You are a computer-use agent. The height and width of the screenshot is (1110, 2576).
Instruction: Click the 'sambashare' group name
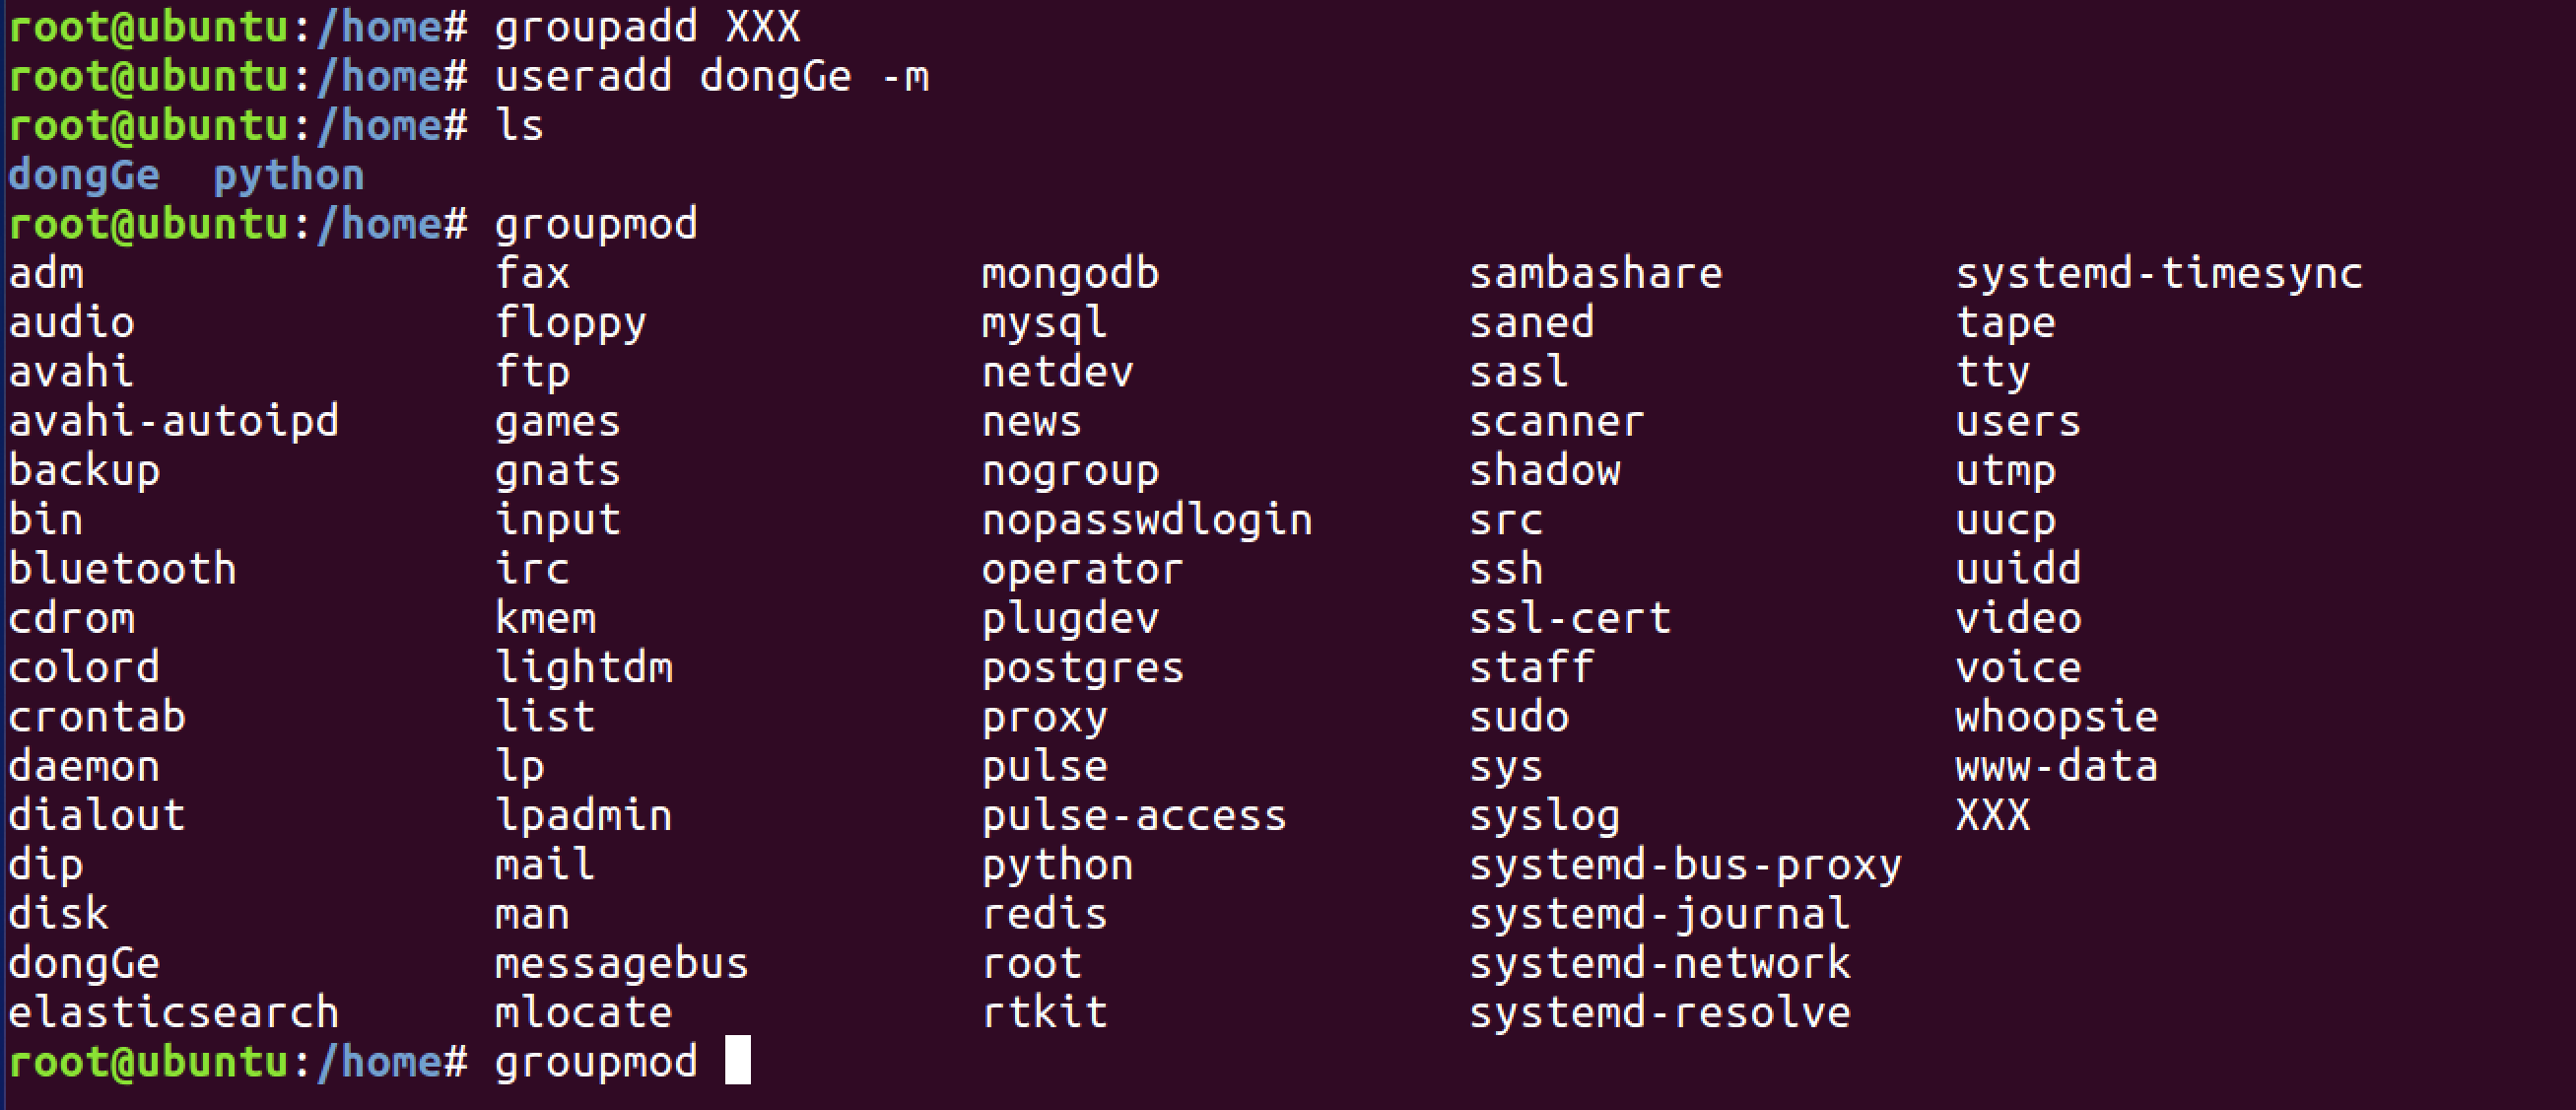point(1595,274)
